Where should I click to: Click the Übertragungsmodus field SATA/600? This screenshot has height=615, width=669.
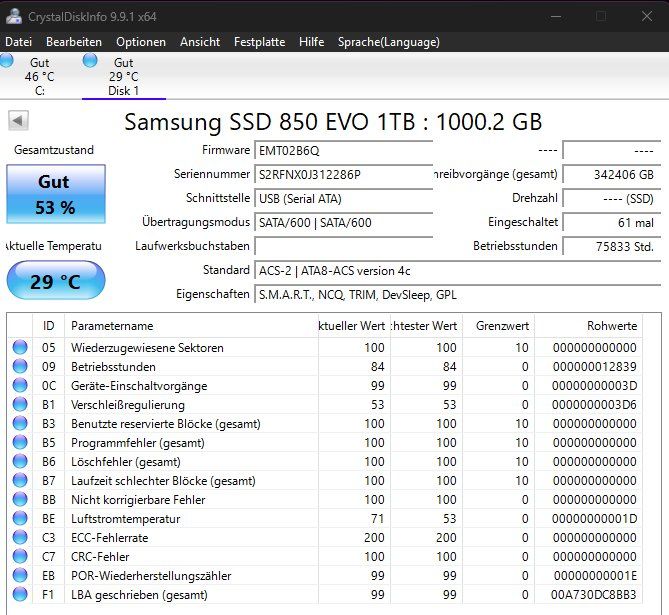(x=343, y=222)
